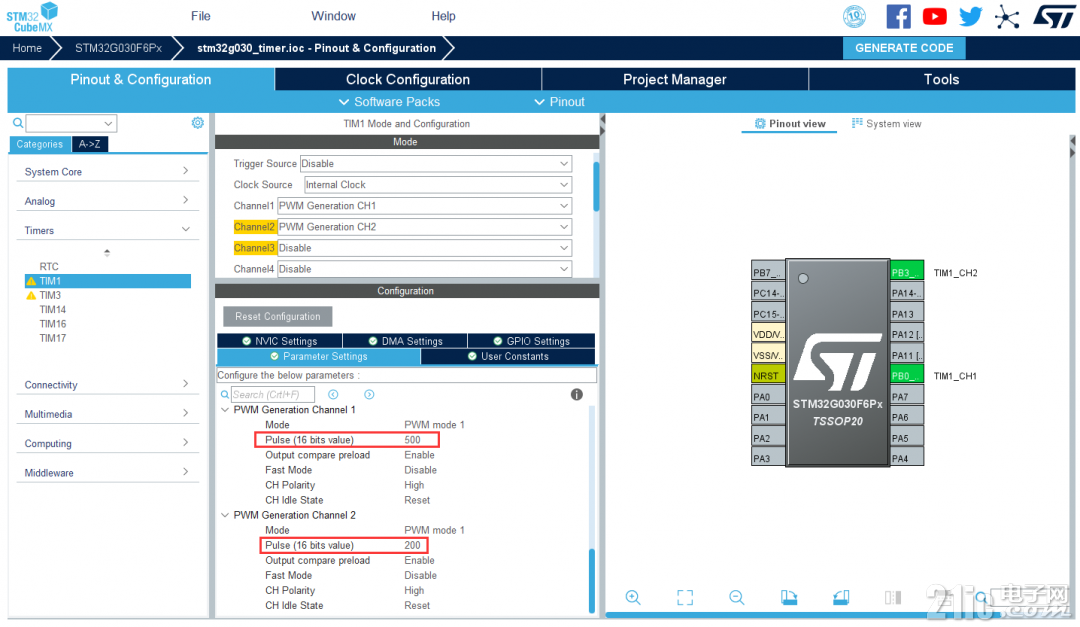Click the peripheral search magnifier icon
The image size is (1080, 627).
18,123
